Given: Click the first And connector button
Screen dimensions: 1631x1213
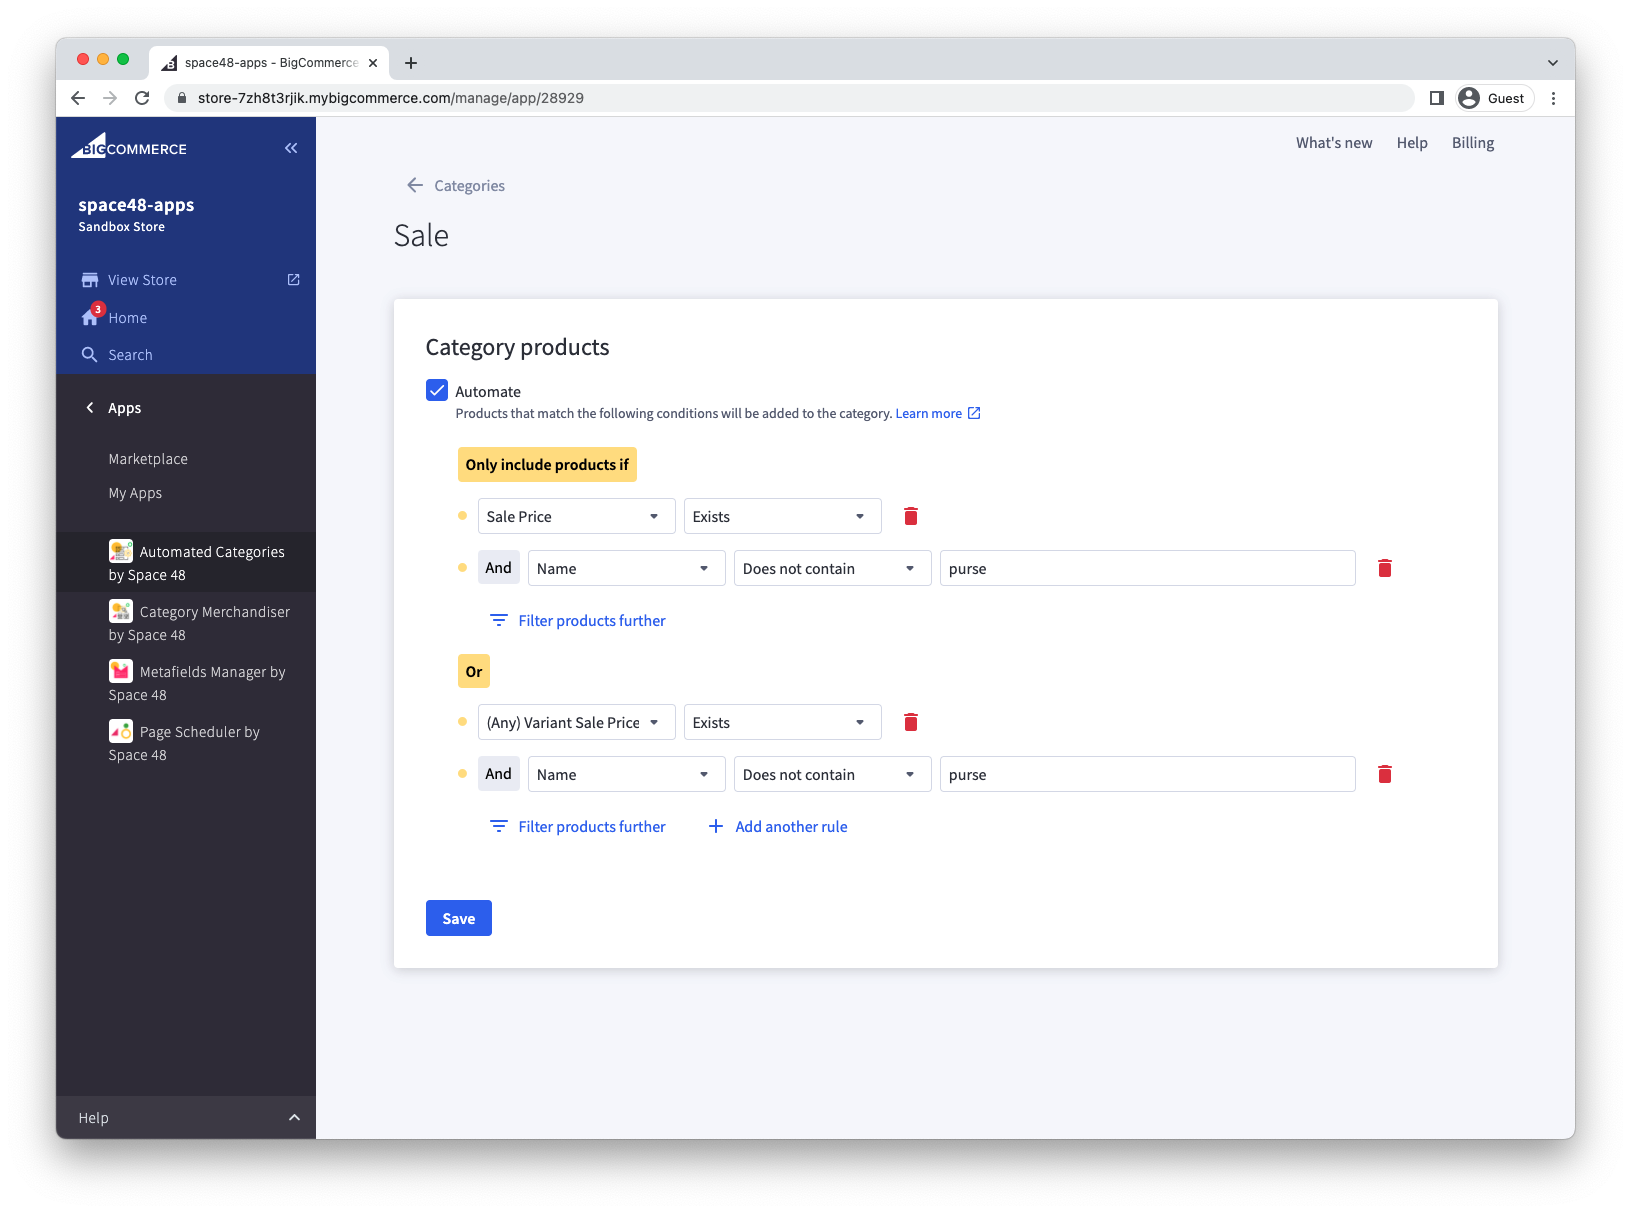Looking at the screenshot, I should pos(498,567).
